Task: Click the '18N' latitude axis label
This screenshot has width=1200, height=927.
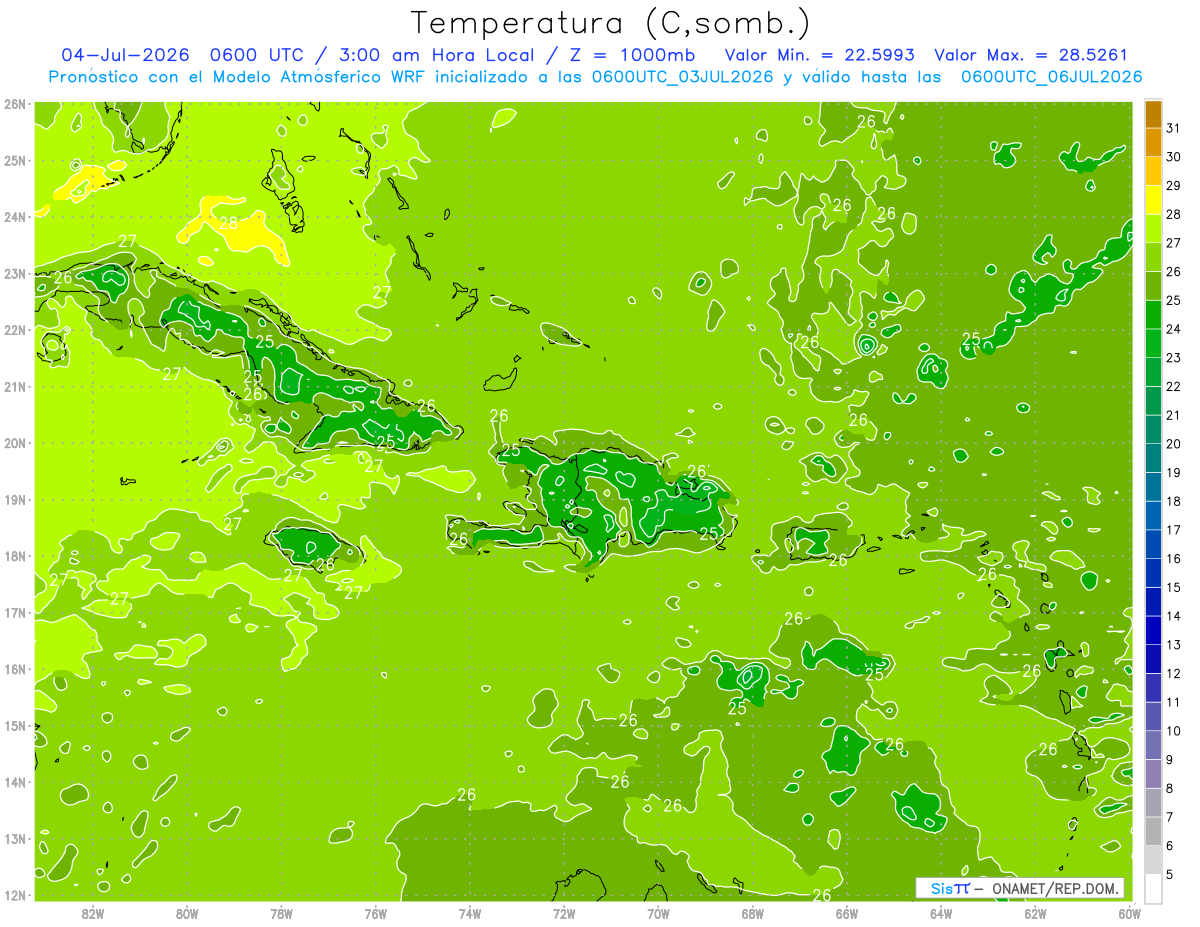Action: [15, 556]
